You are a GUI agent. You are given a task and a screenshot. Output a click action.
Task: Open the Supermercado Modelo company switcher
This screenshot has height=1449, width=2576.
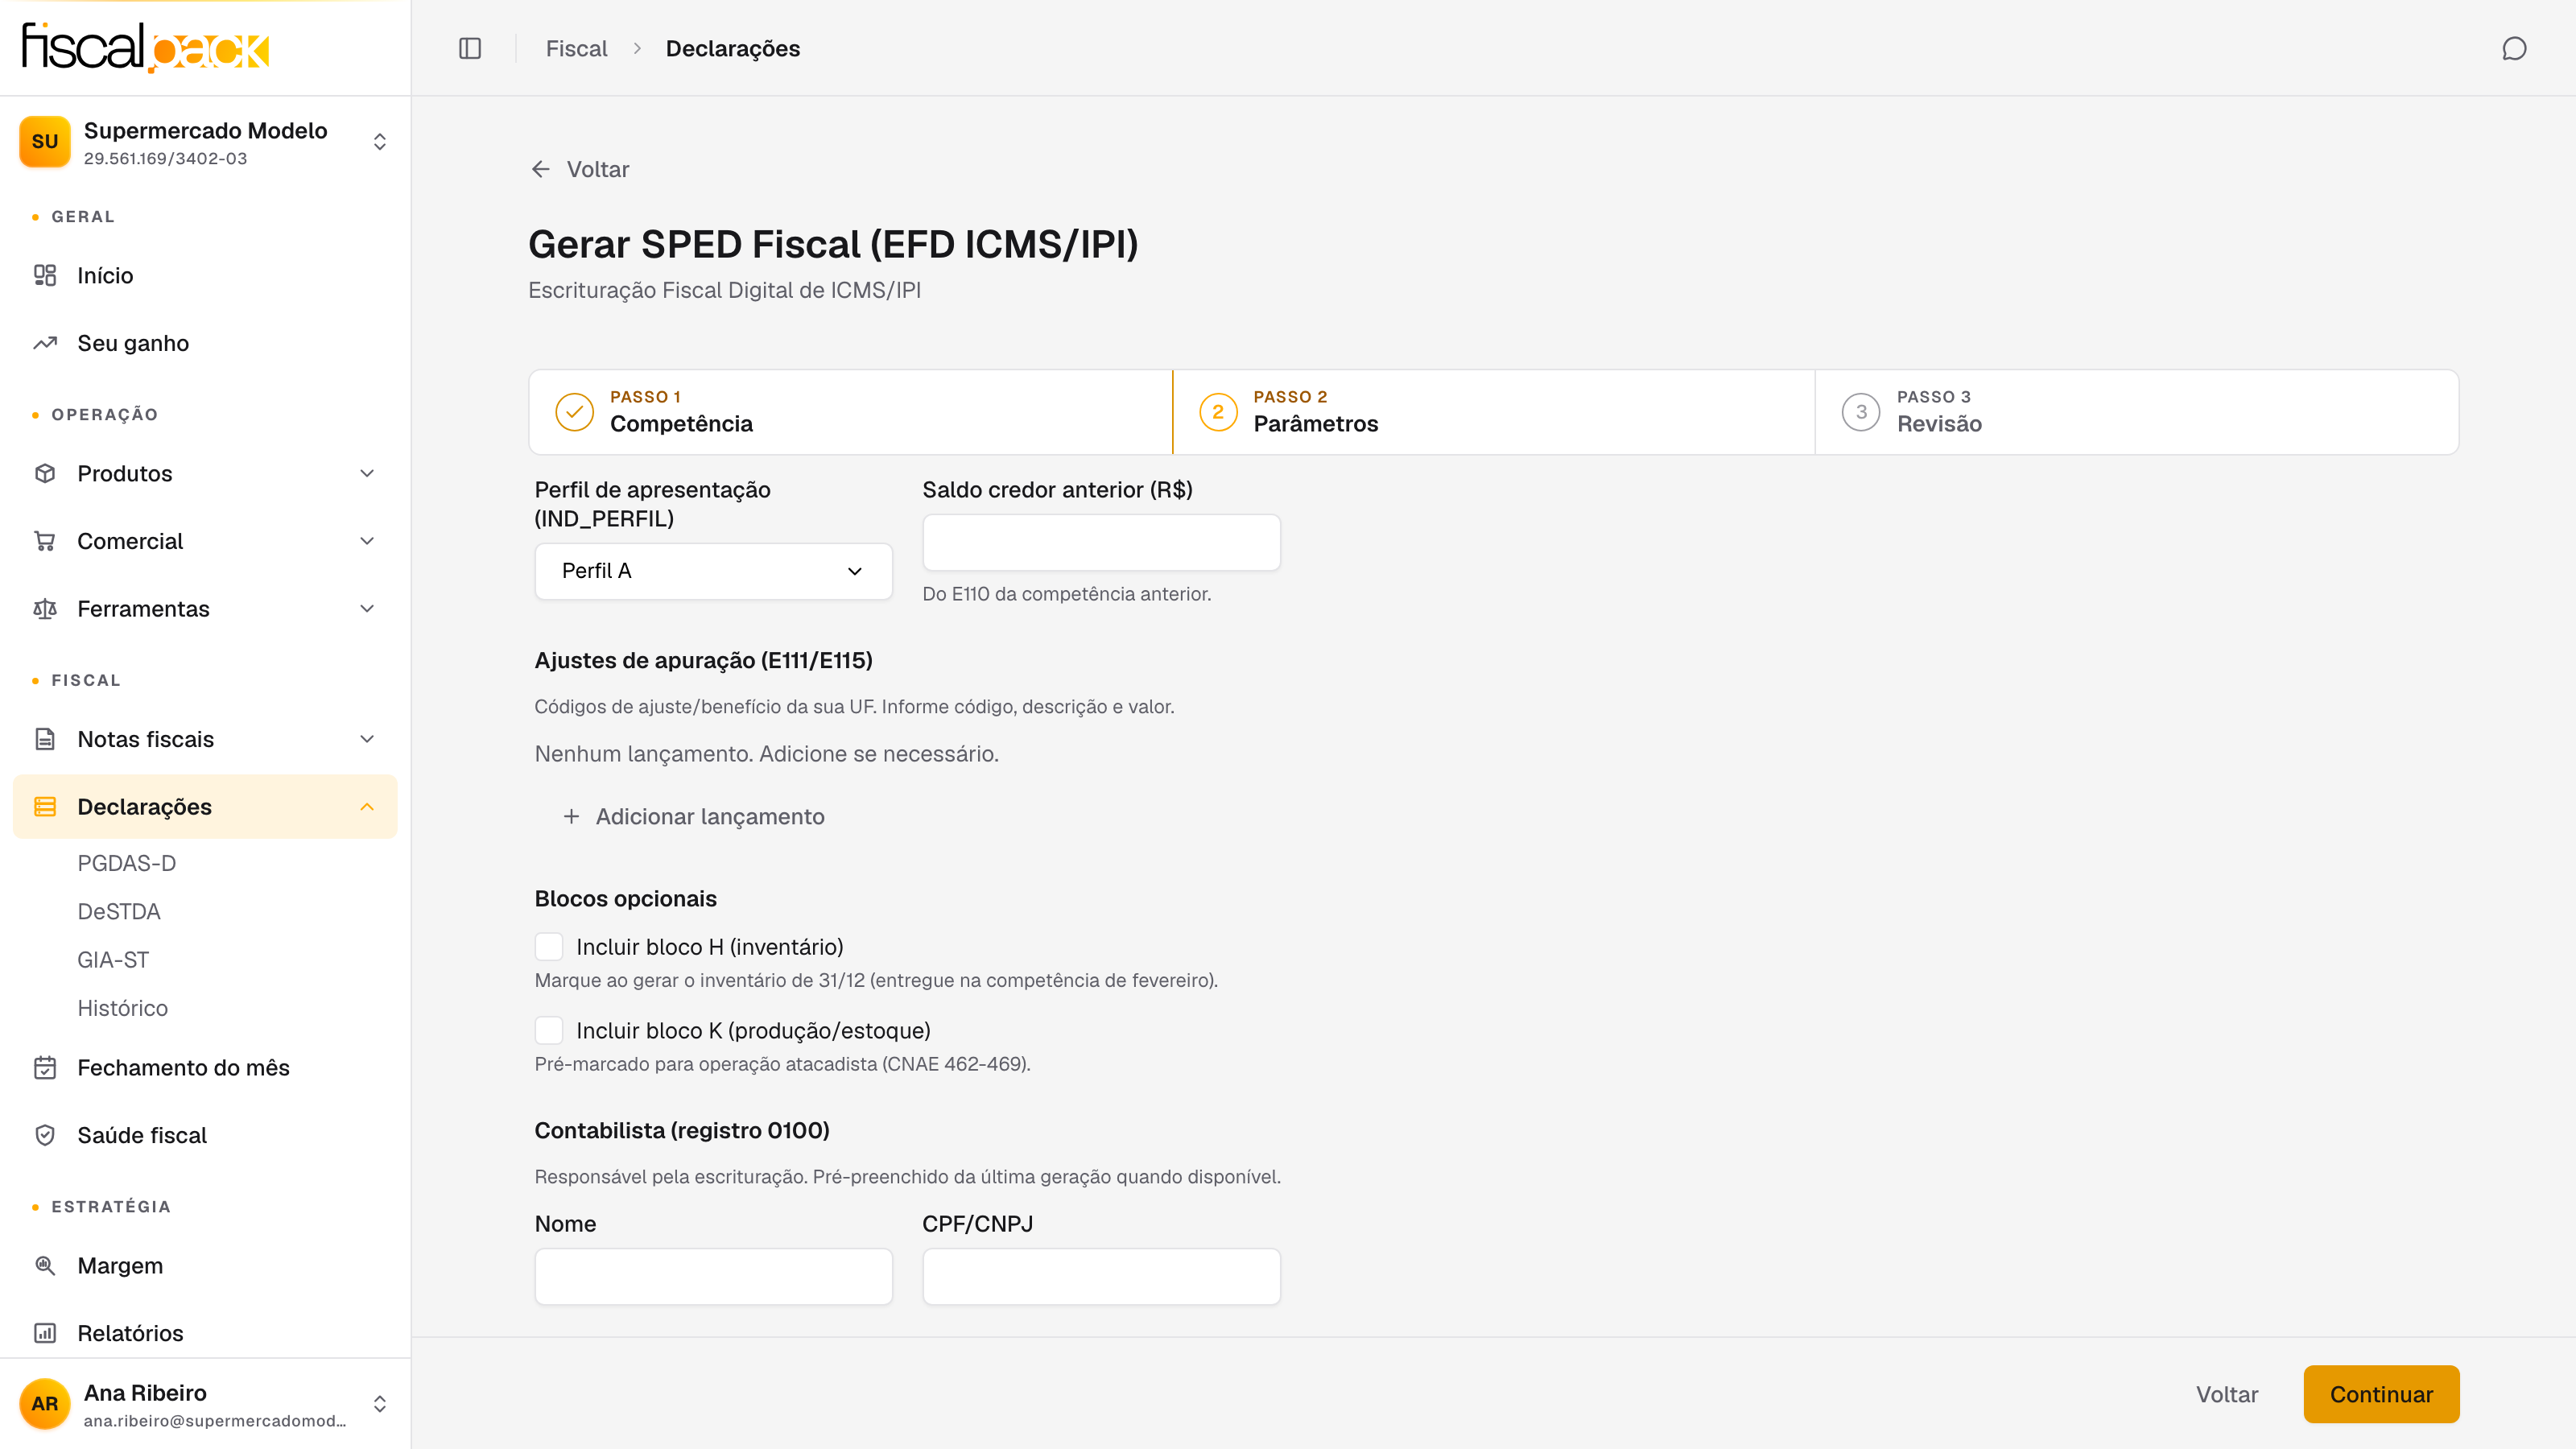pos(205,142)
